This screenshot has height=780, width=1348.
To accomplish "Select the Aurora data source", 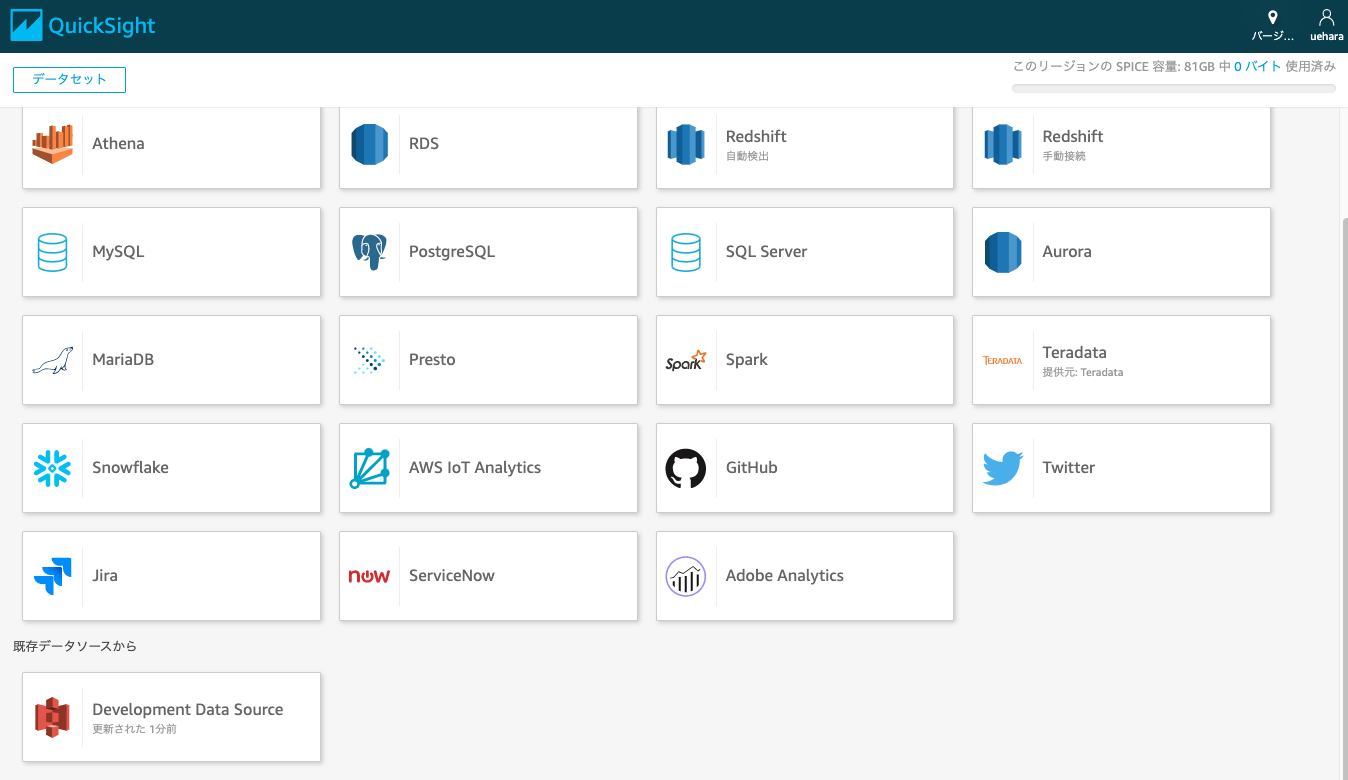I will point(1120,251).
